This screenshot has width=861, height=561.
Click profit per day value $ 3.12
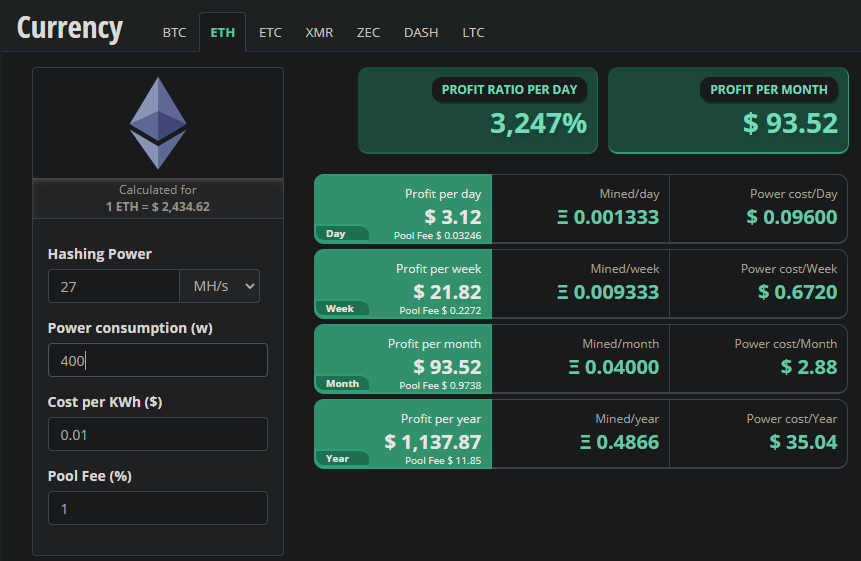click(x=452, y=217)
